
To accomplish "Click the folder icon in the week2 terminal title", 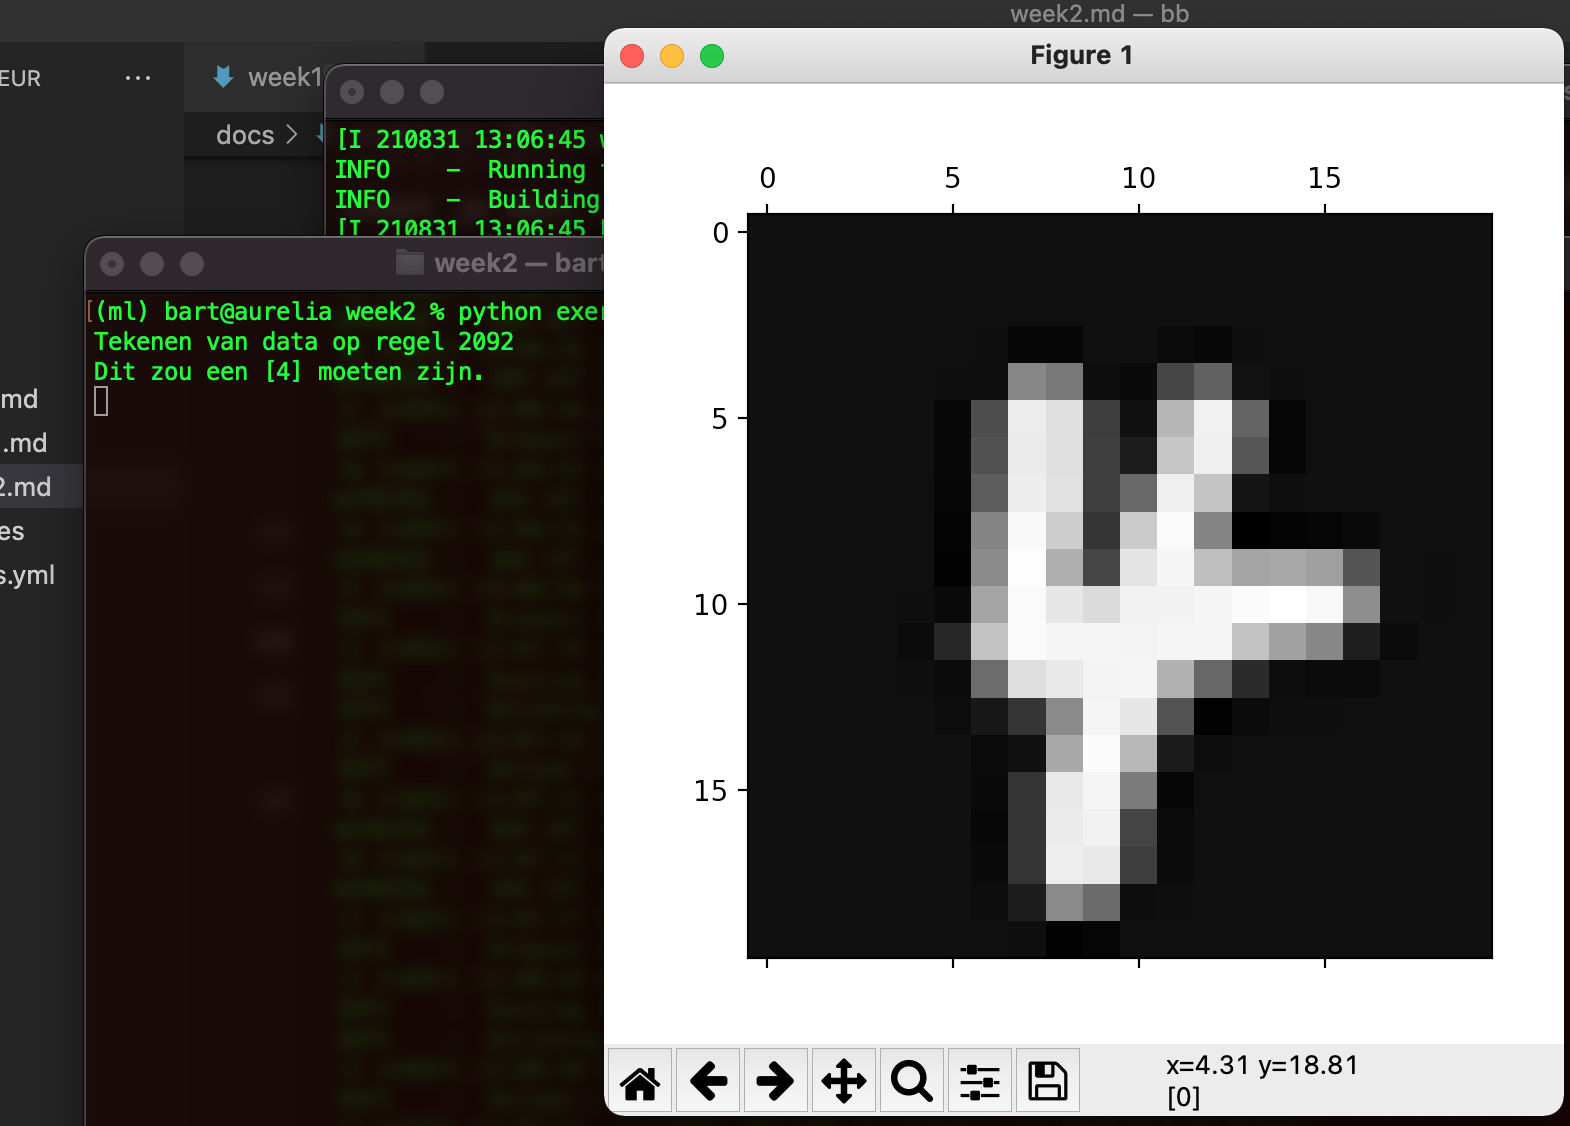I will point(410,263).
